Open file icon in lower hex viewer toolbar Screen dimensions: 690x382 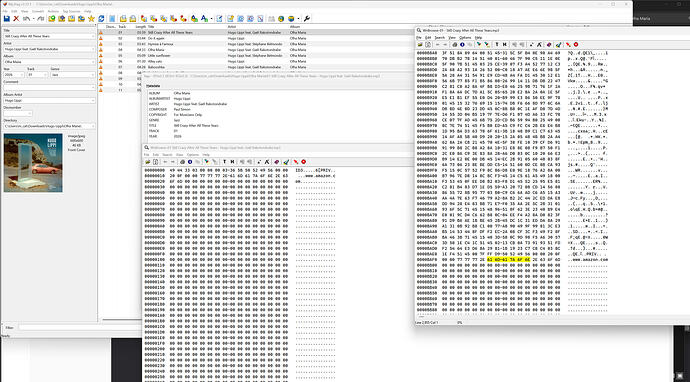click(x=148, y=162)
